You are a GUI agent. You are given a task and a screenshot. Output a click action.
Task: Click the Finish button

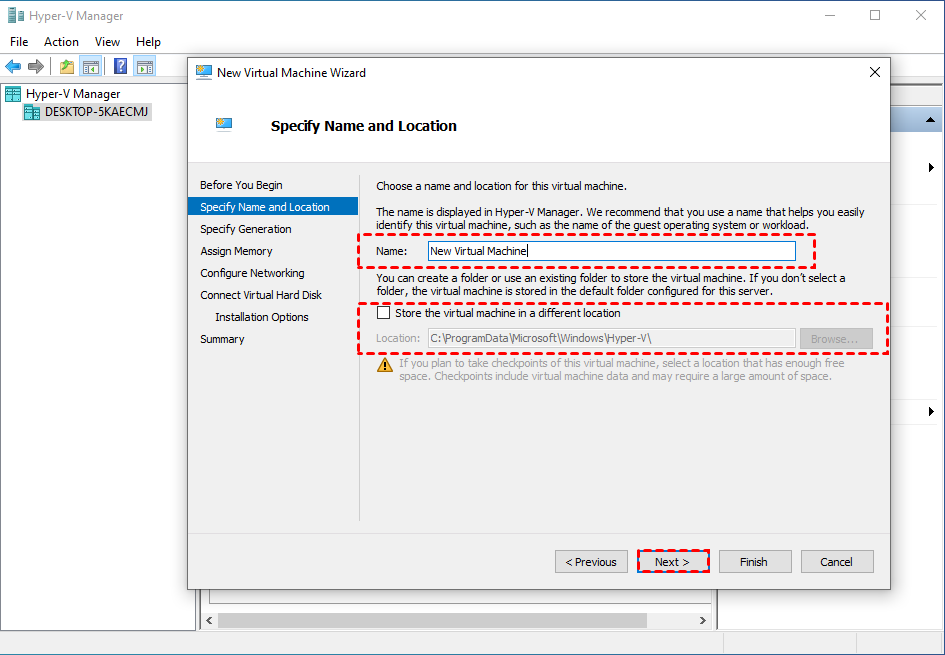pos(755,562)
